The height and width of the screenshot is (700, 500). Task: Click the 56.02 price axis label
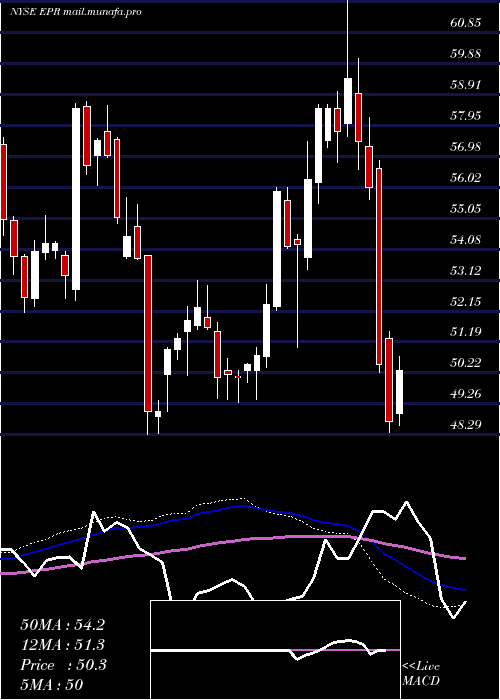466,178
